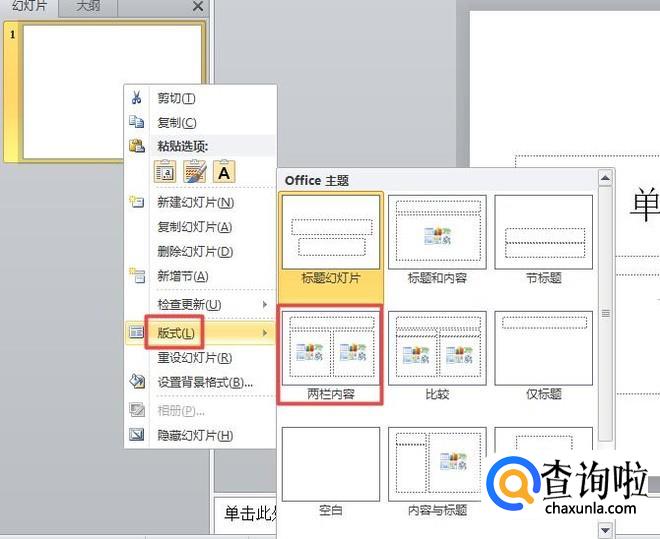Choose paste text only 'A' icon
Screen dimensions: 660x539
click(x=224, y=171)
